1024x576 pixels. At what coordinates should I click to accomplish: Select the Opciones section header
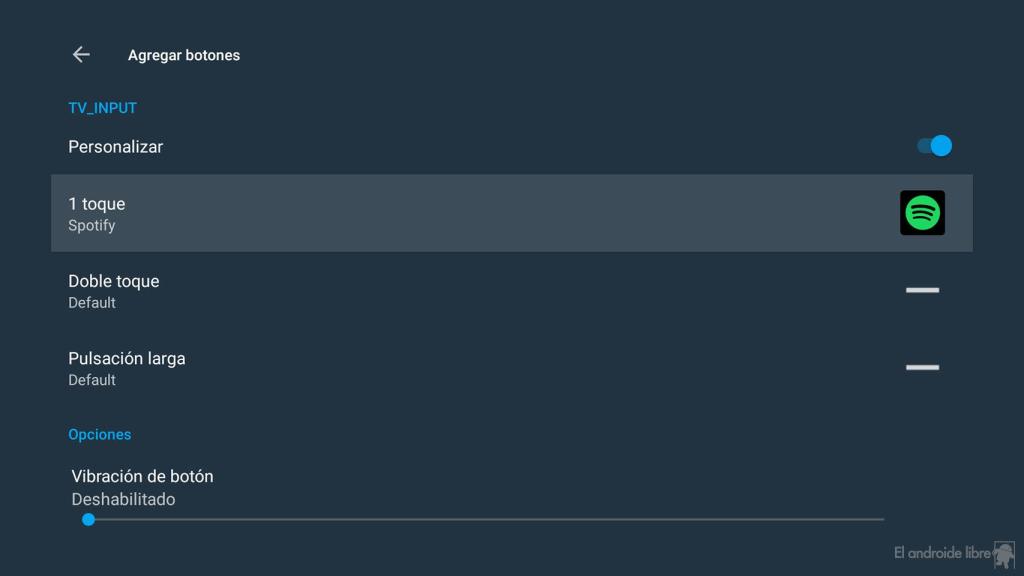pyautogui.click(x=100, y=434)
